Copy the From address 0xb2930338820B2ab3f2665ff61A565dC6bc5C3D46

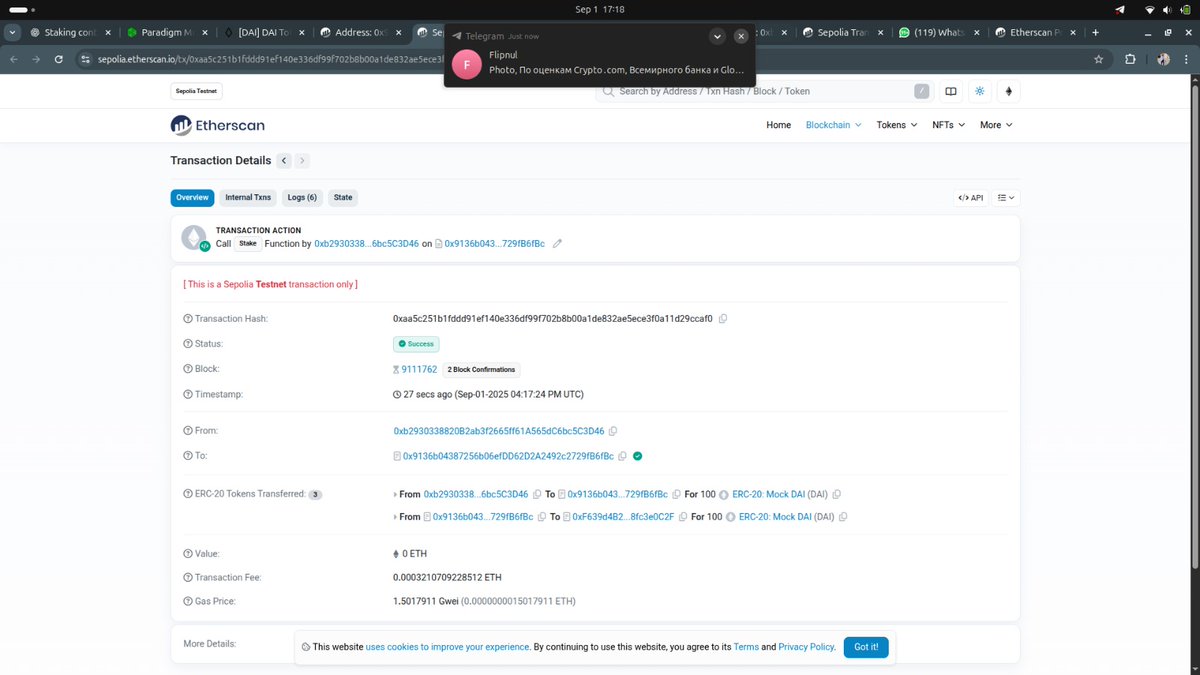tap(613, 431)
